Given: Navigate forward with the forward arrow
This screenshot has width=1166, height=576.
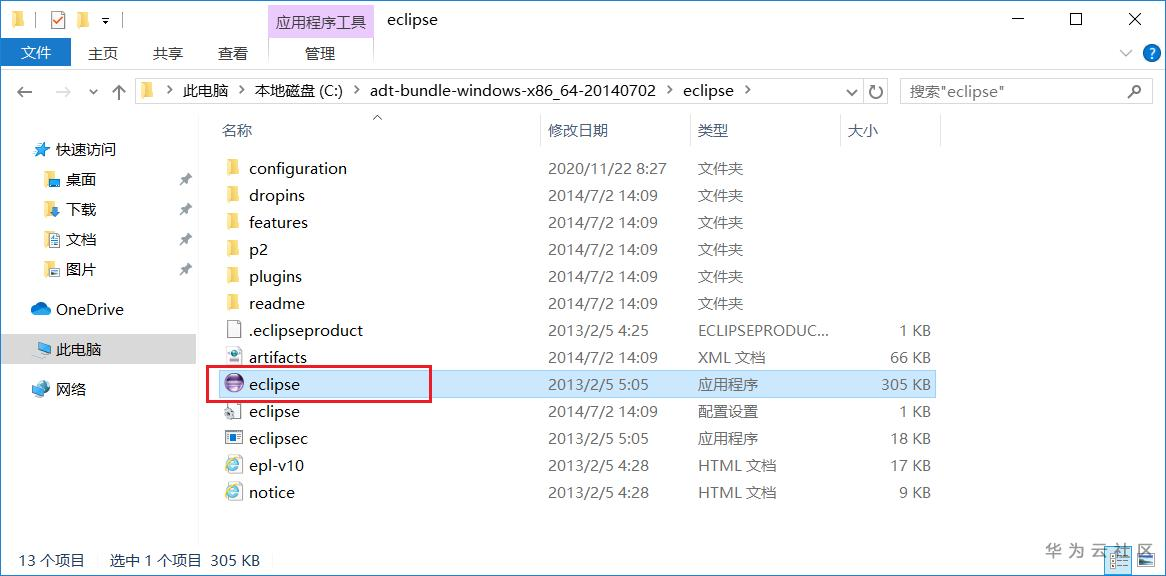Looking at the screenshot, I should tap(63, 91).
